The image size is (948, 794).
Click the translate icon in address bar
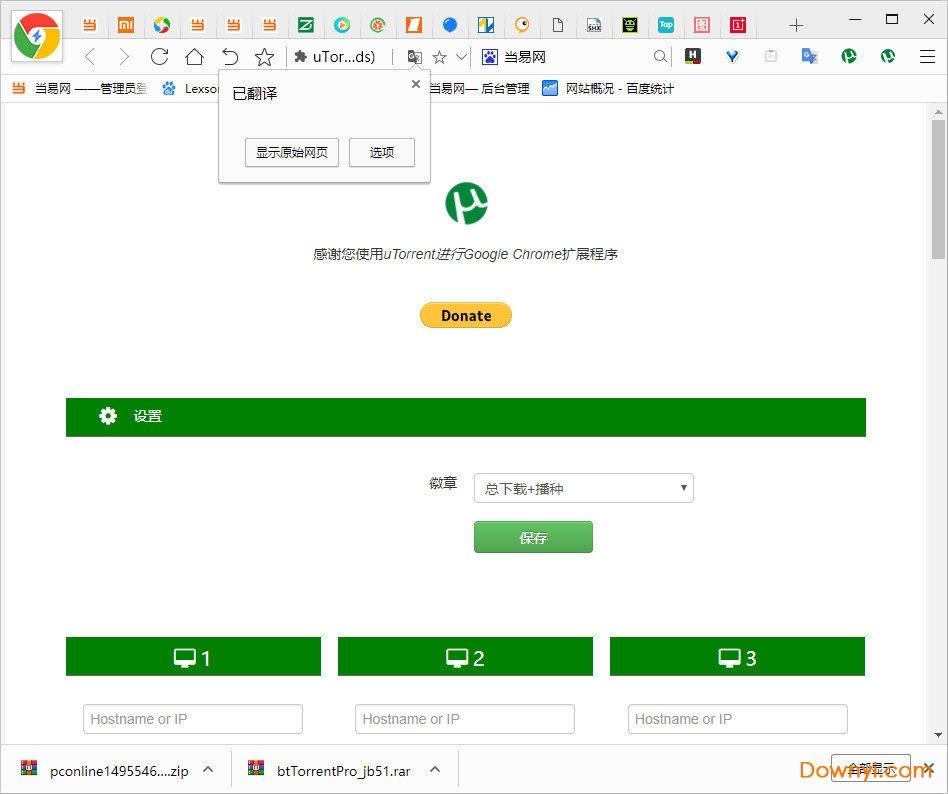(414, 57)
